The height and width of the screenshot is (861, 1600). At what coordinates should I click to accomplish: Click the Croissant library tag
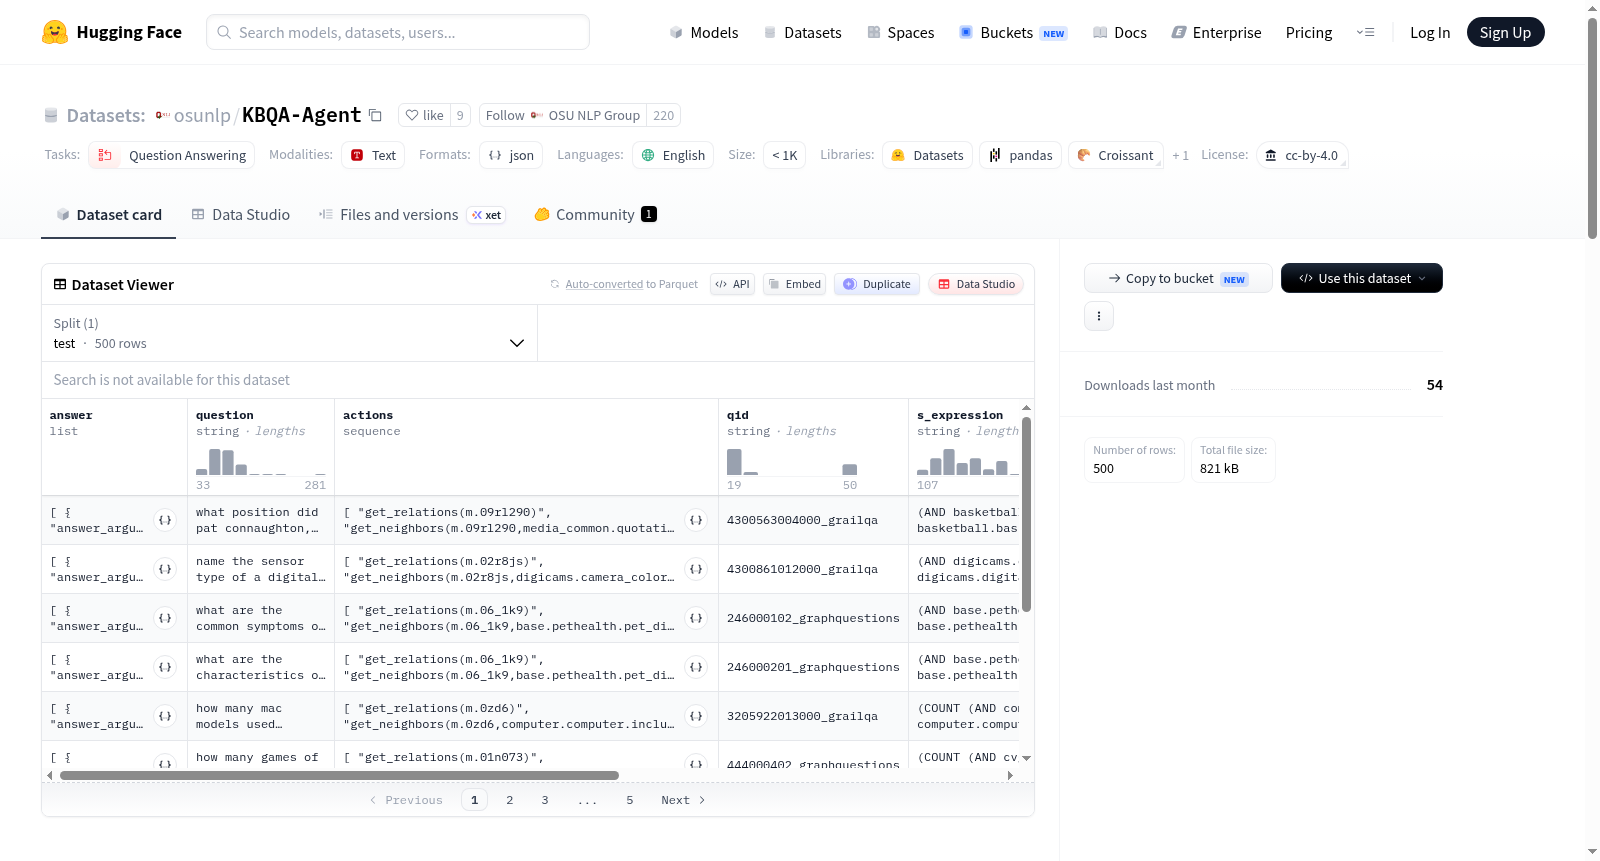pos(1116,155)
